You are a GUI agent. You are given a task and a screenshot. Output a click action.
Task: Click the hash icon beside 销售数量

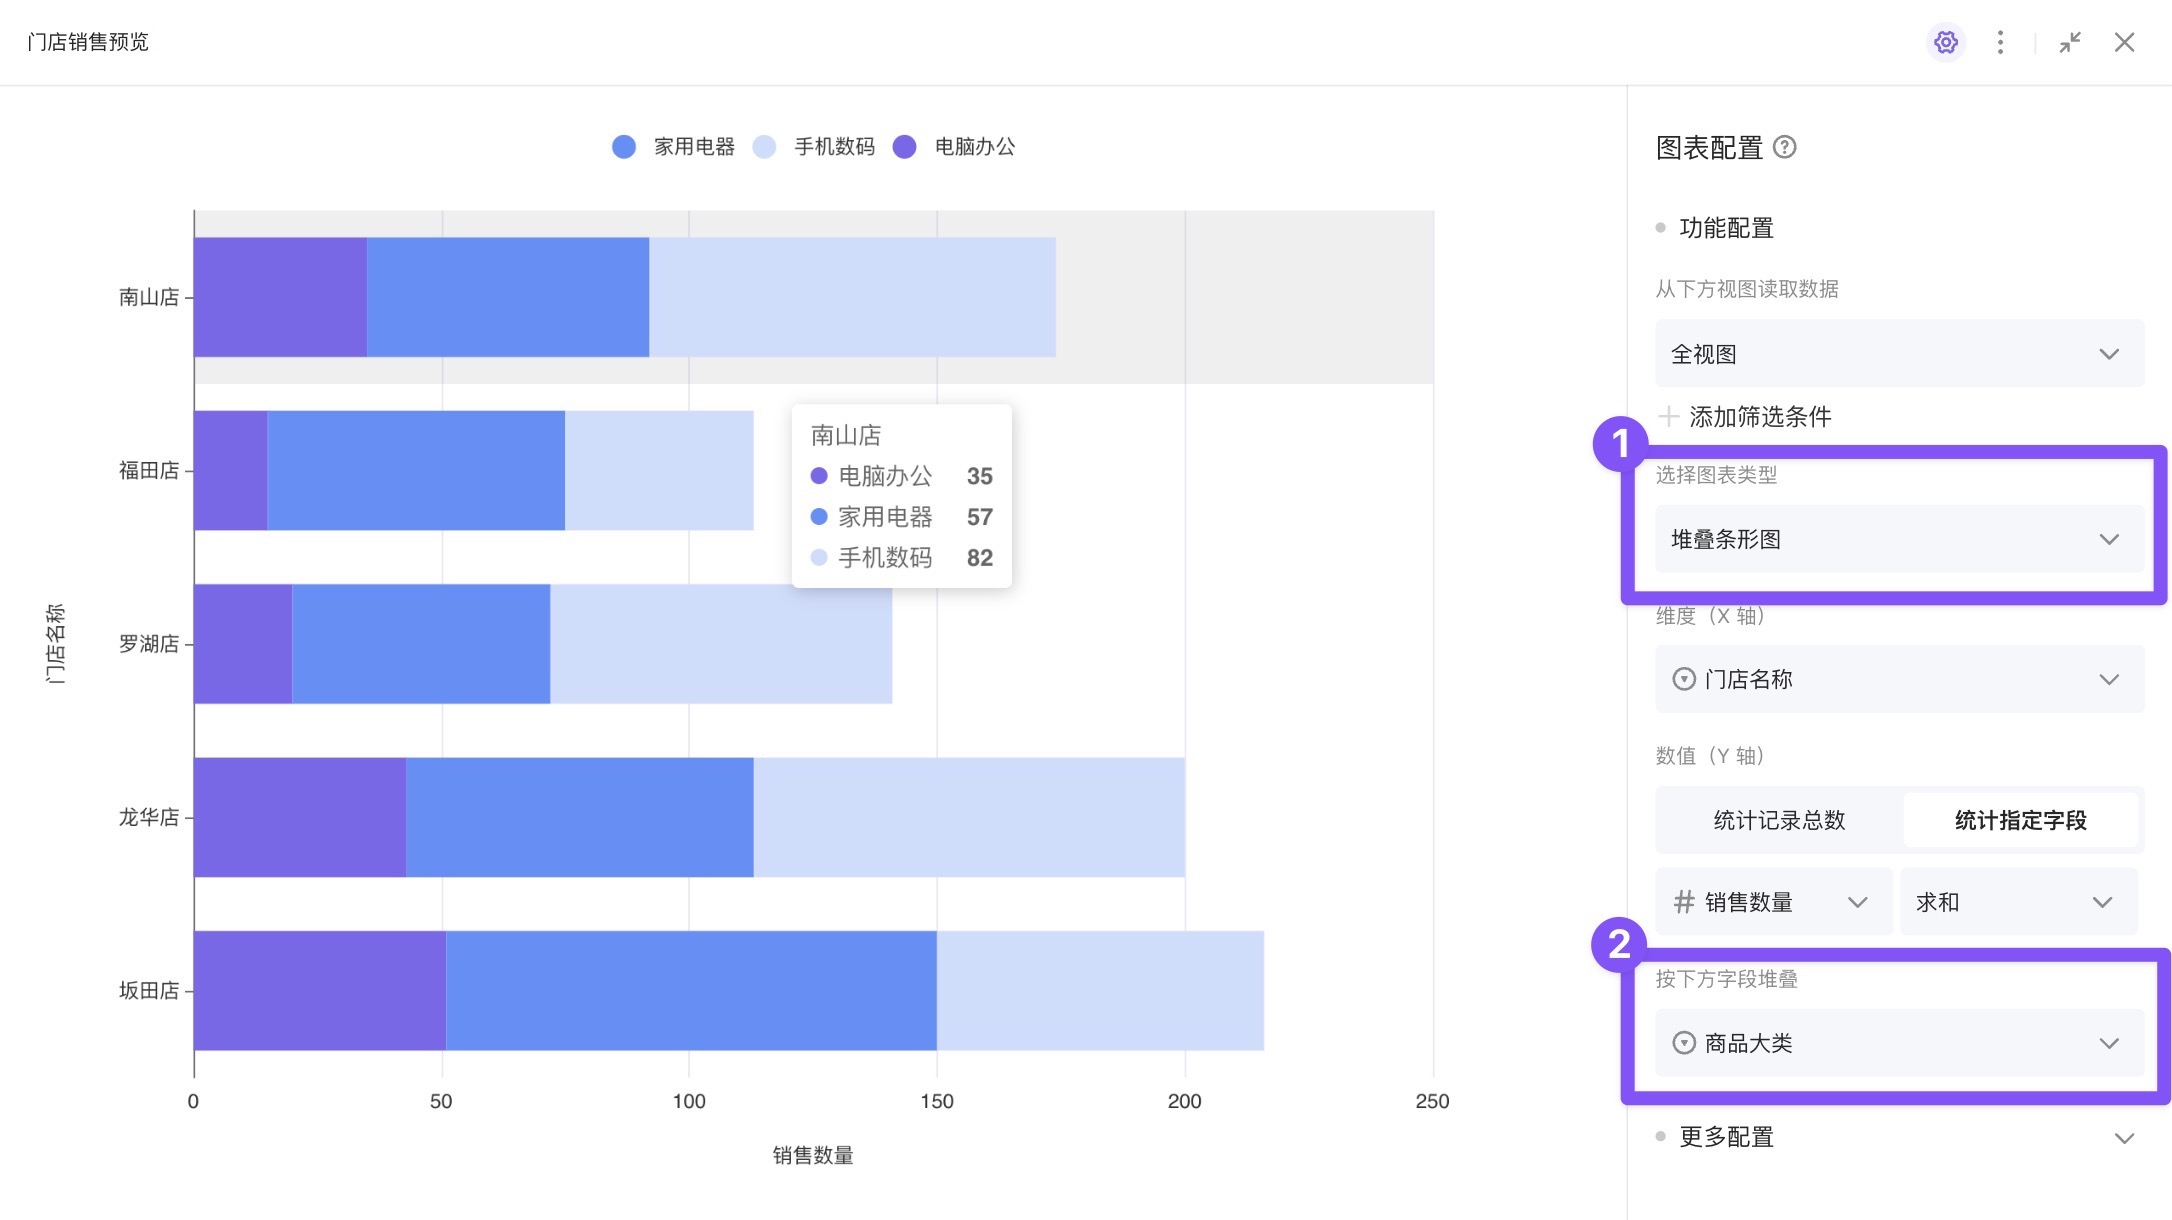click(x=1684, y=902)
